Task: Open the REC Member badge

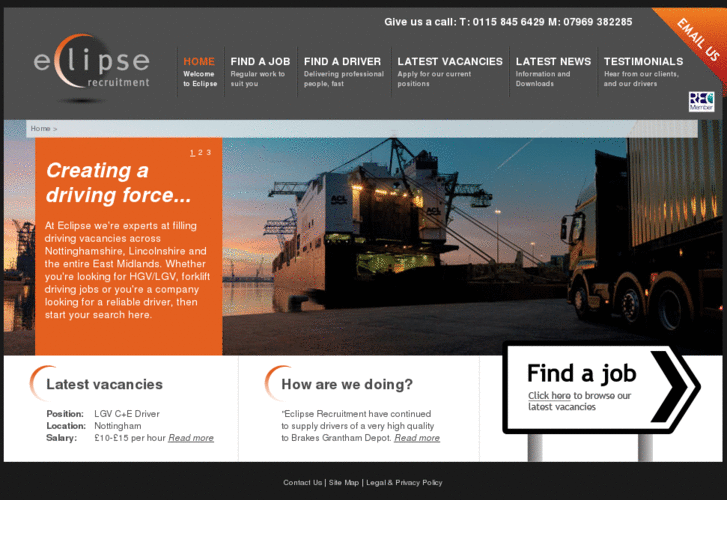Action: click(701, 102)
